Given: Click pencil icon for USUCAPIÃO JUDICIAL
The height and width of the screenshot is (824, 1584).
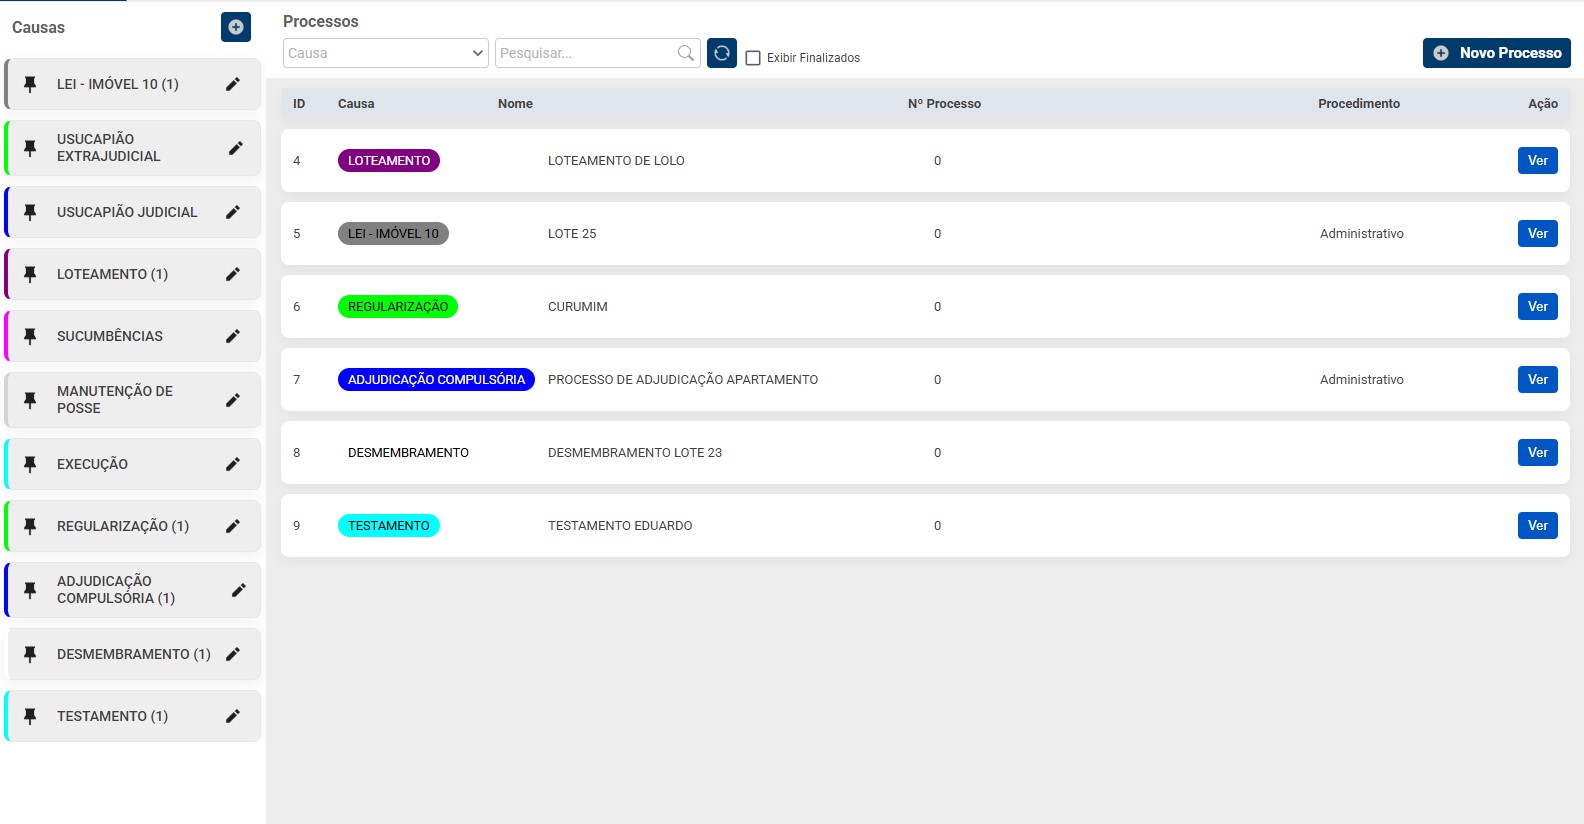Looking at the screenshot, I should (233, 212).
